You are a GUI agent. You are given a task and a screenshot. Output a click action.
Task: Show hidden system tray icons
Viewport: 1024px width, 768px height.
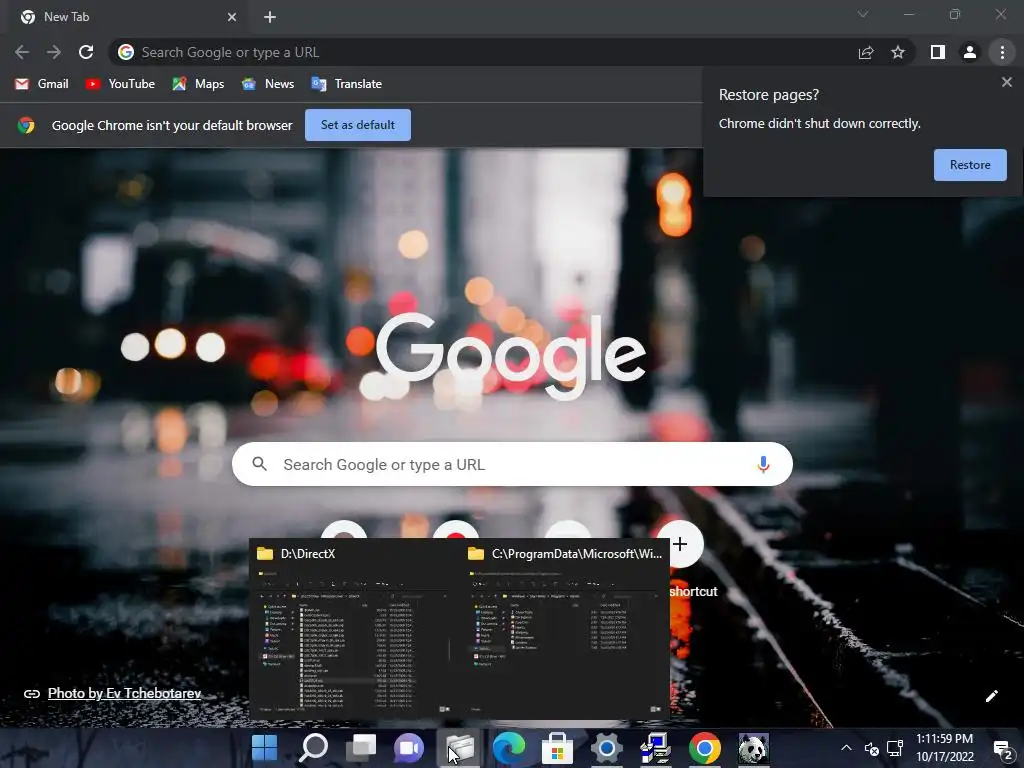[x=846, y=748]
